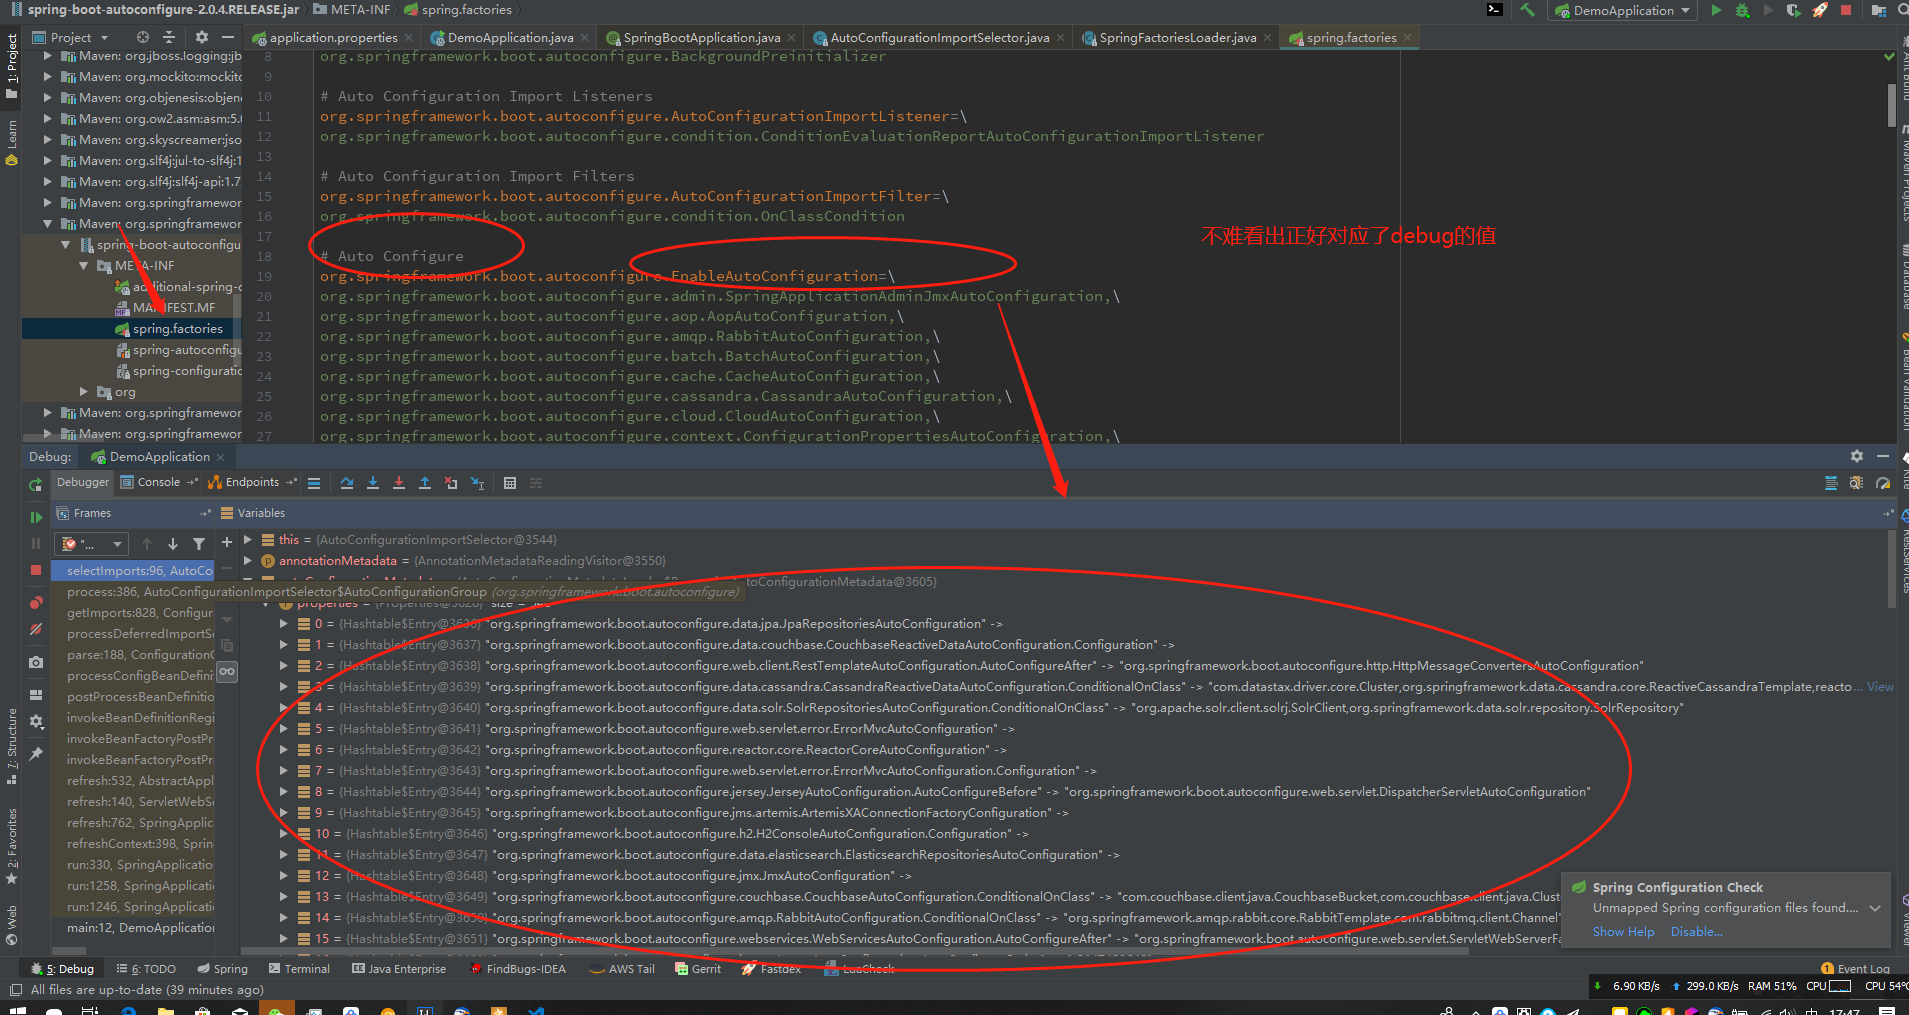The height and width of the screenshot is (1015, 1909).
Task: Click Step Over icon
Action: tap(347, 483)
